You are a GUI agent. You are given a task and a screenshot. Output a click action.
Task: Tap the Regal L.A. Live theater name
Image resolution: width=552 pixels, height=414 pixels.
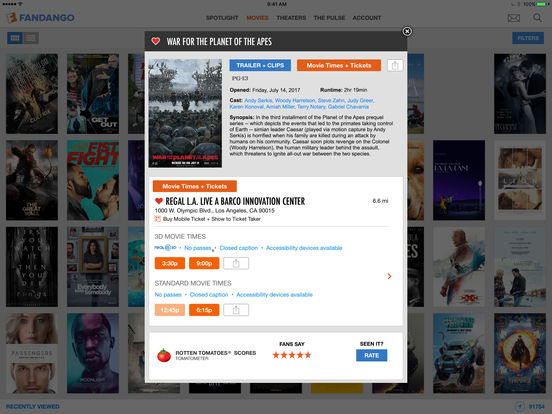[x=235, y=201]
